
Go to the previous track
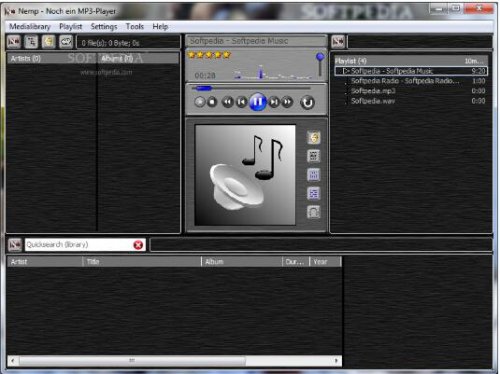(241, 102)
